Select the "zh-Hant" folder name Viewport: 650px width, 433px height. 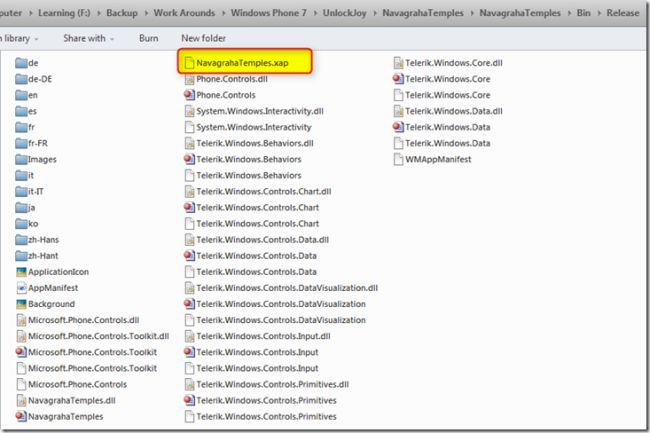43,256
